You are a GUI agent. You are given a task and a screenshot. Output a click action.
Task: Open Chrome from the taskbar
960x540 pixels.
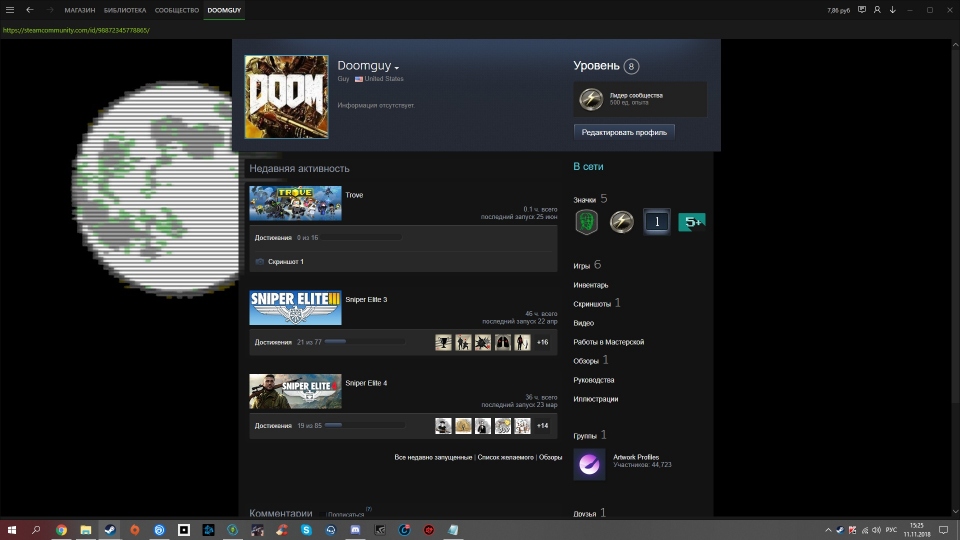point(61,530)
